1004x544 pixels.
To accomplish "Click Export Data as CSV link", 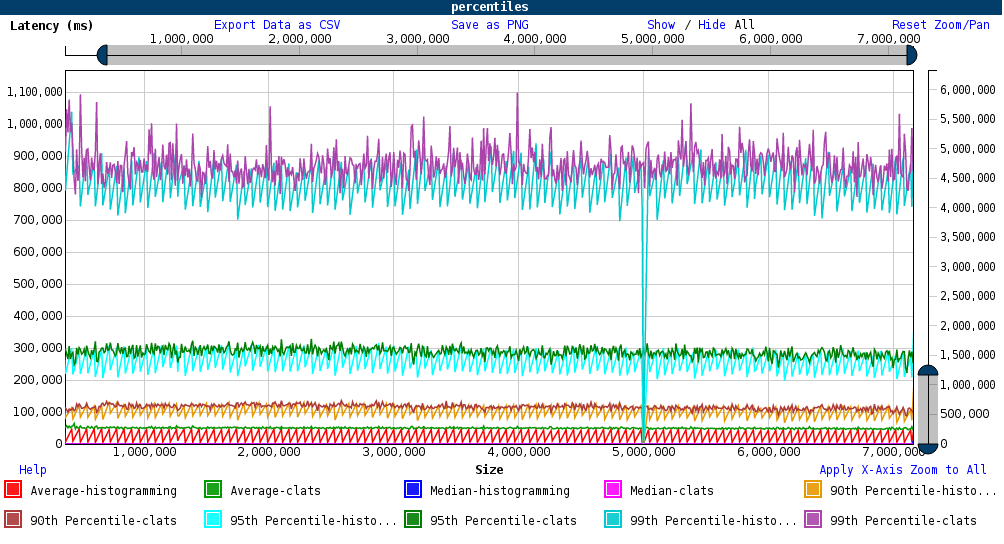I will point(277,25).
